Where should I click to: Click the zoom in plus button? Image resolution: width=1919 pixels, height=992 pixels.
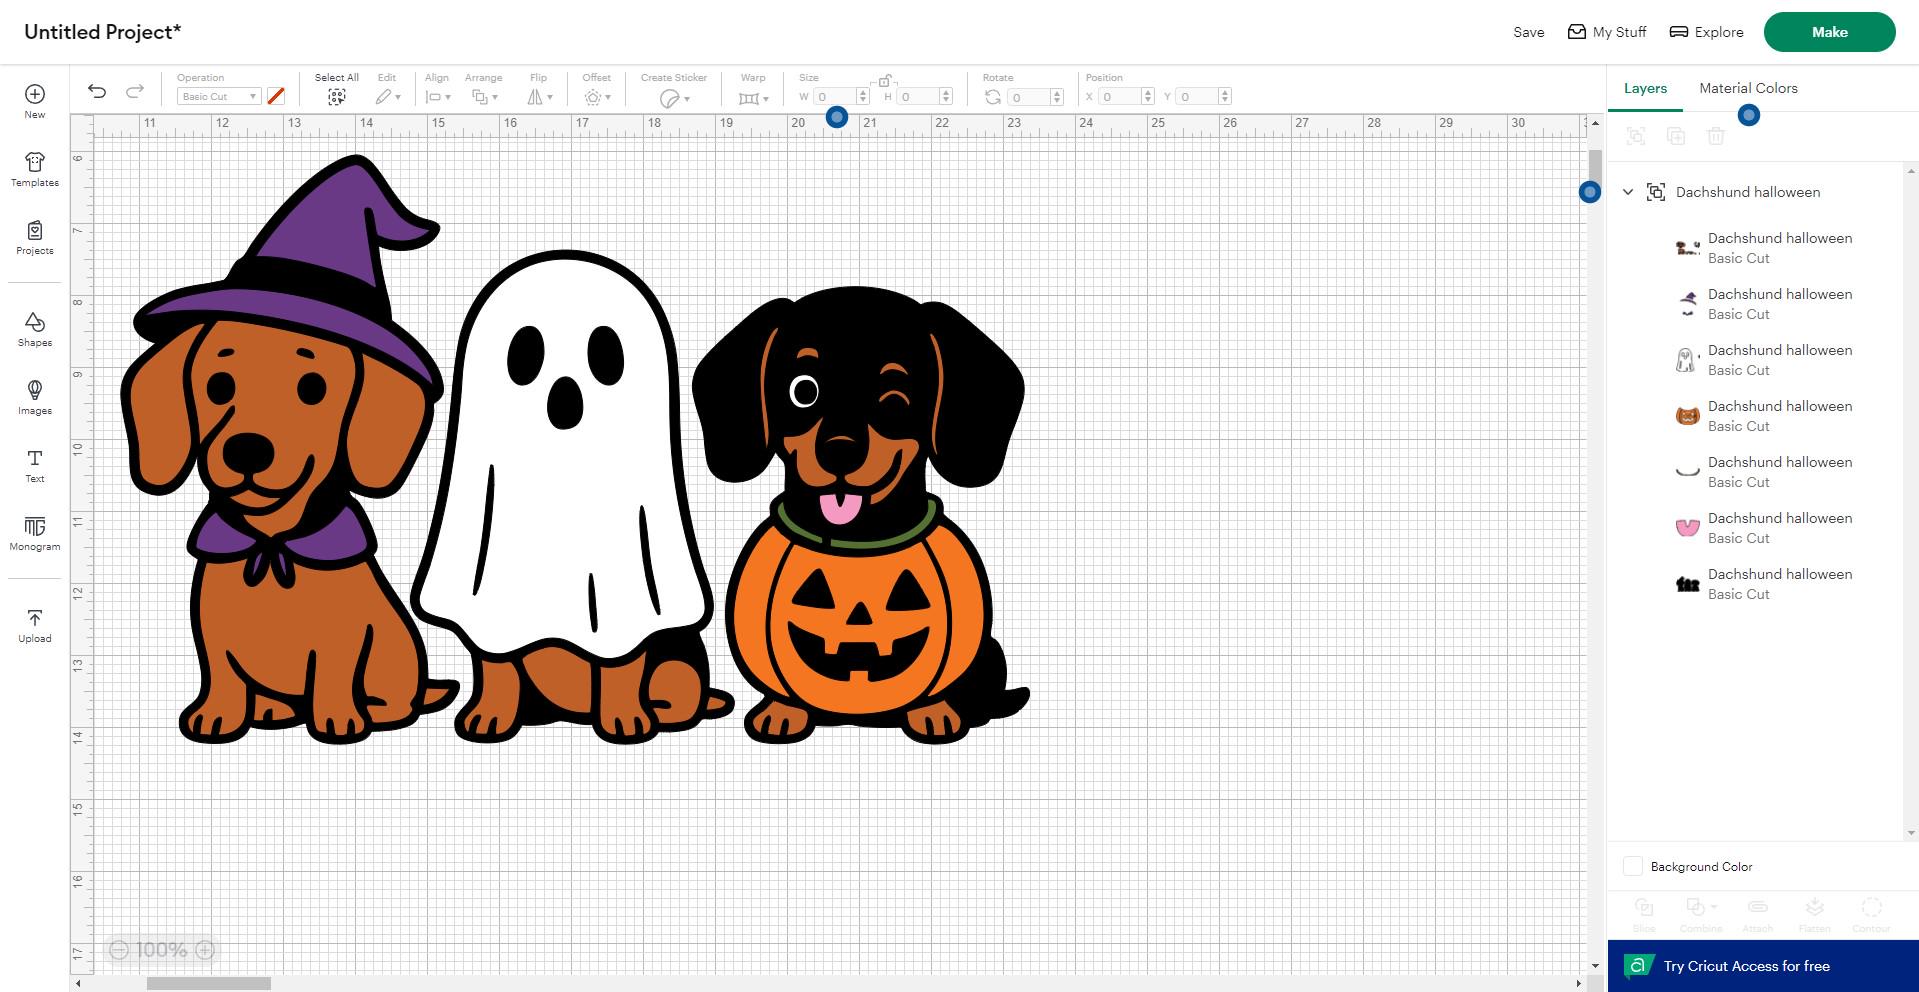205,950
